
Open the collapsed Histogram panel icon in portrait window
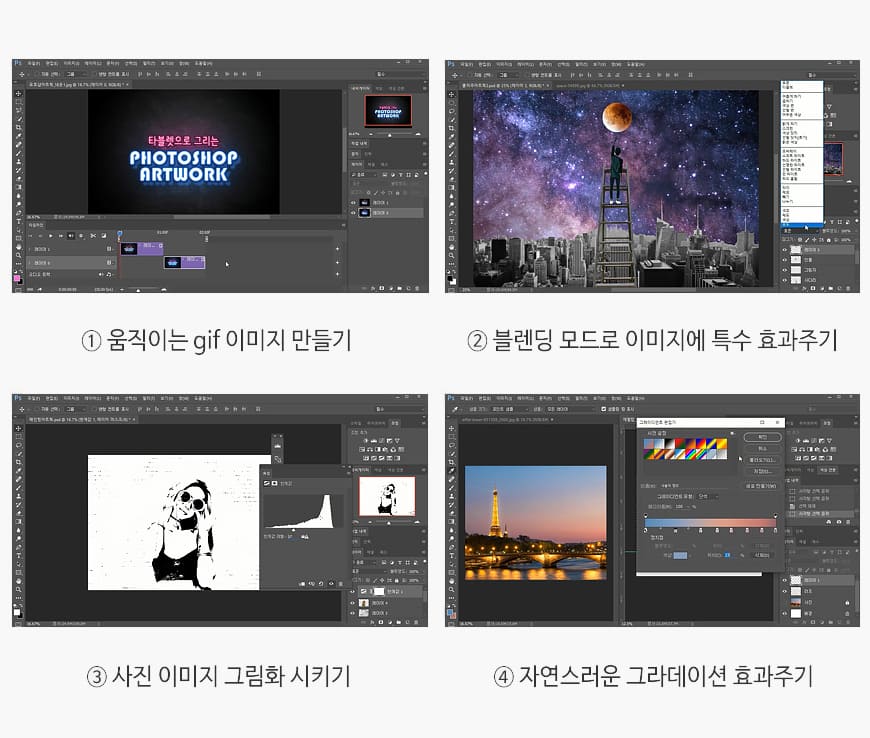[x=277, y=446]
